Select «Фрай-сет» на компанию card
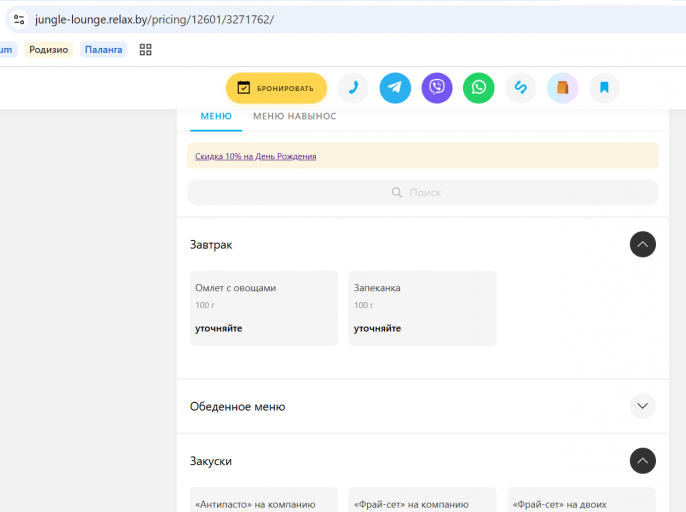 (422, 500)
